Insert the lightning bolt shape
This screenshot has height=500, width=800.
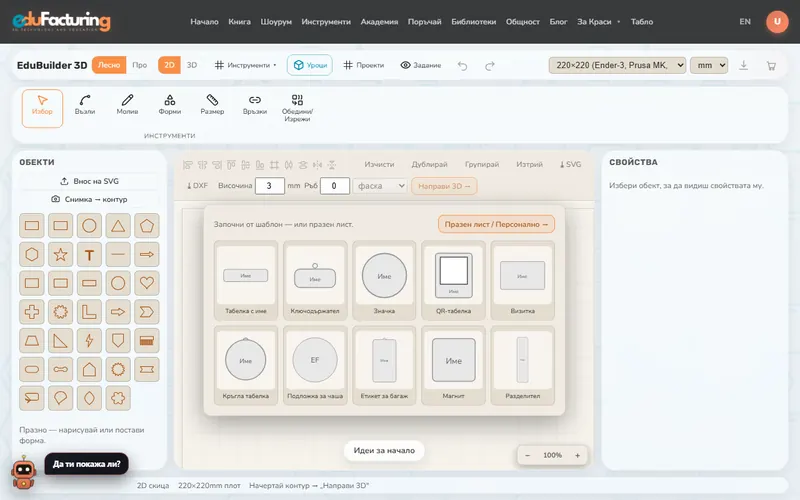[x=89, y=340]
